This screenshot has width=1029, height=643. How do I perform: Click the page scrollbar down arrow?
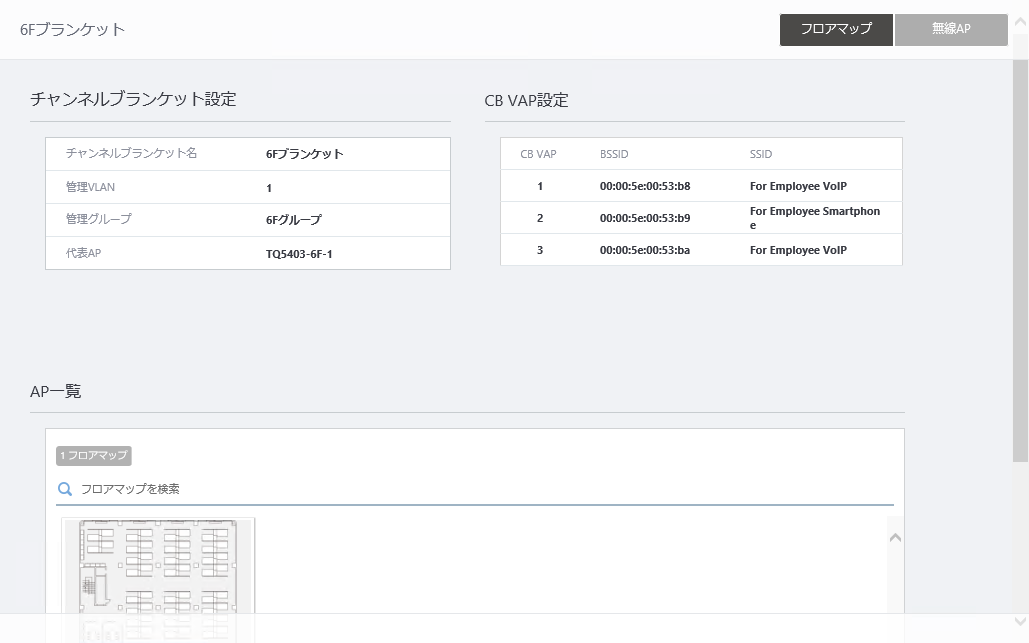click(x=1020, y=621)
